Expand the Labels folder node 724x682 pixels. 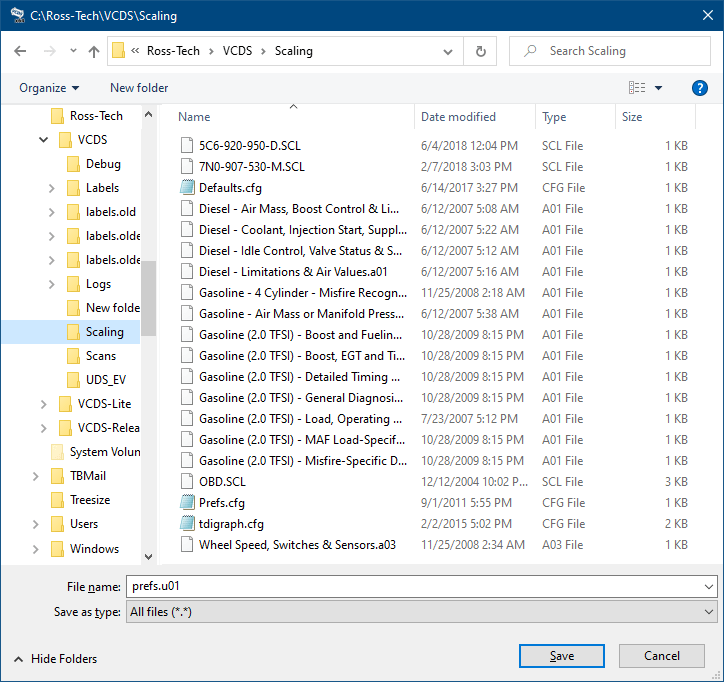(52, 188)
